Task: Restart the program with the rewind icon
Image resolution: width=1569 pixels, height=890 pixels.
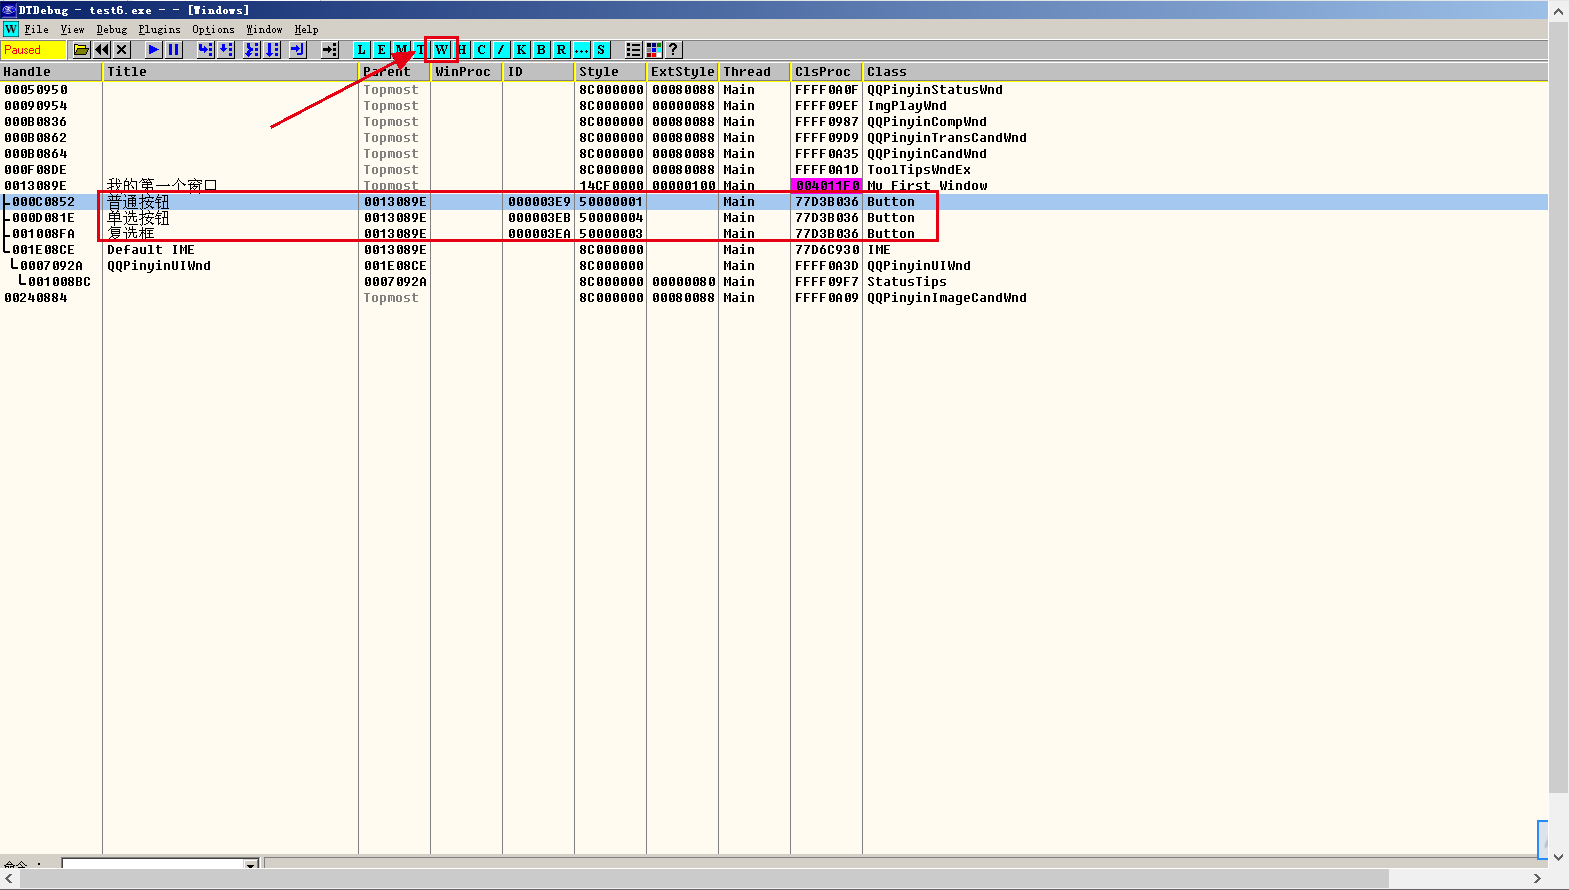Action: [102, 50]
